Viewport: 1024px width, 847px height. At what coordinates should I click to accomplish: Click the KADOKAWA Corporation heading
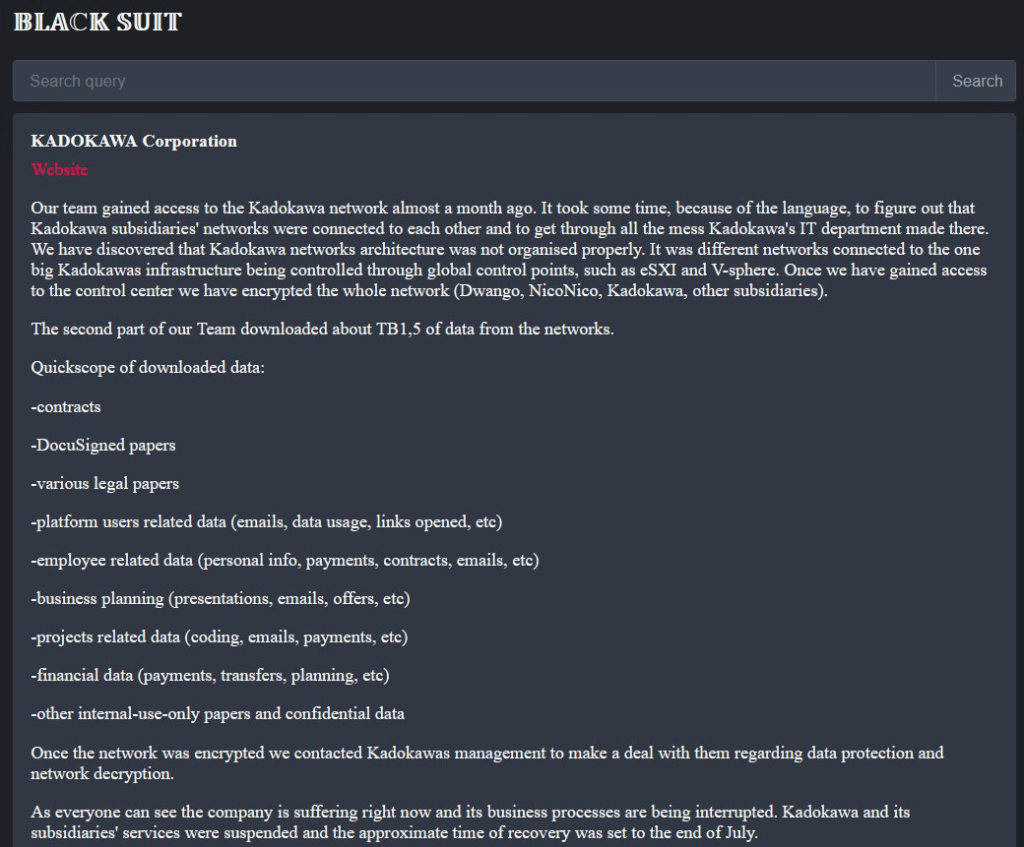tap(134, 141)
